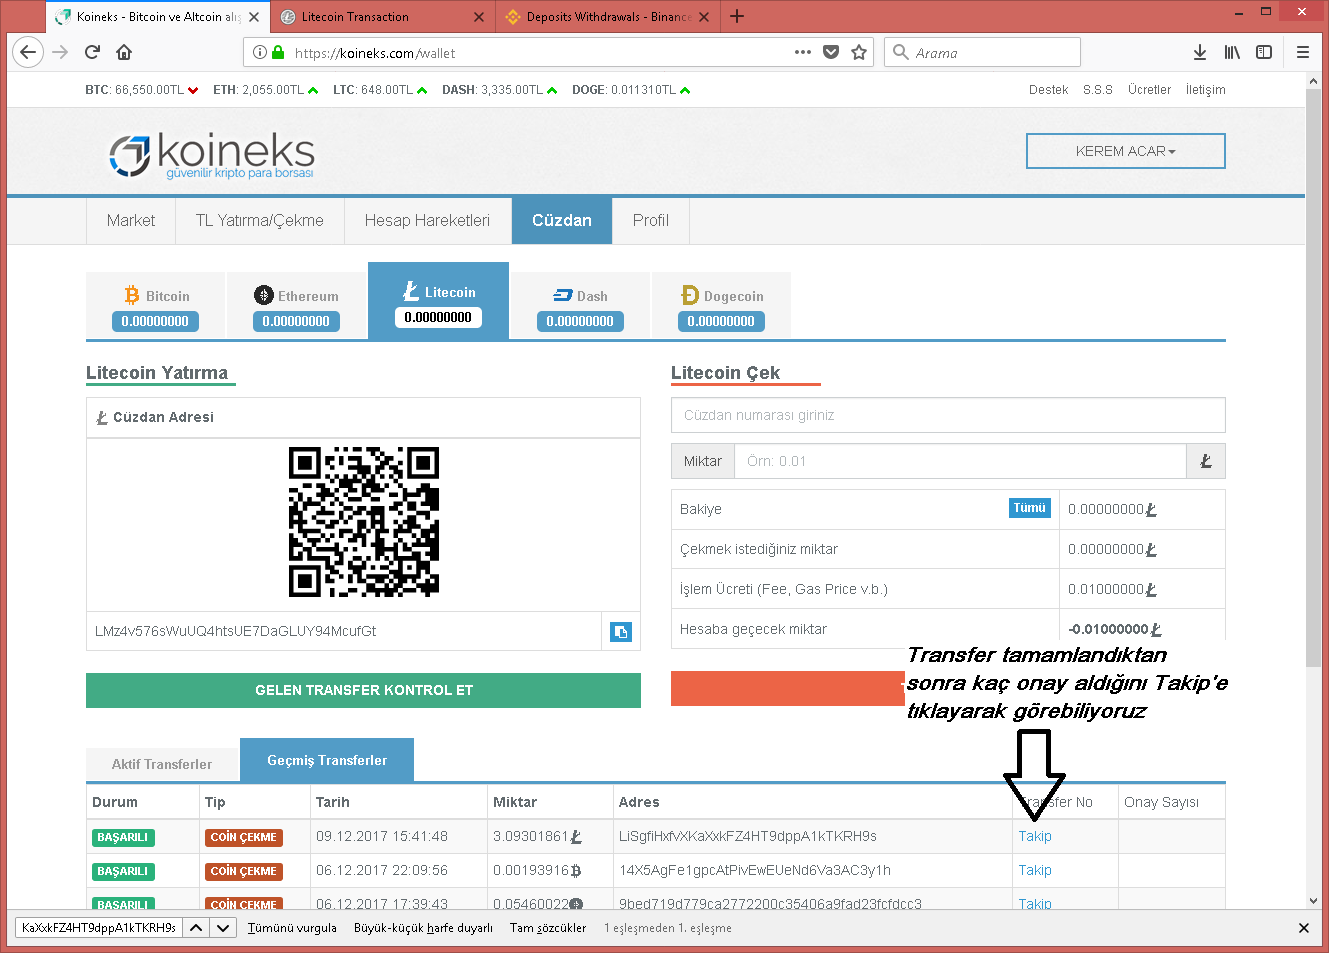Jump to next find match
The image size is (1329, 953).
[223, 928]
